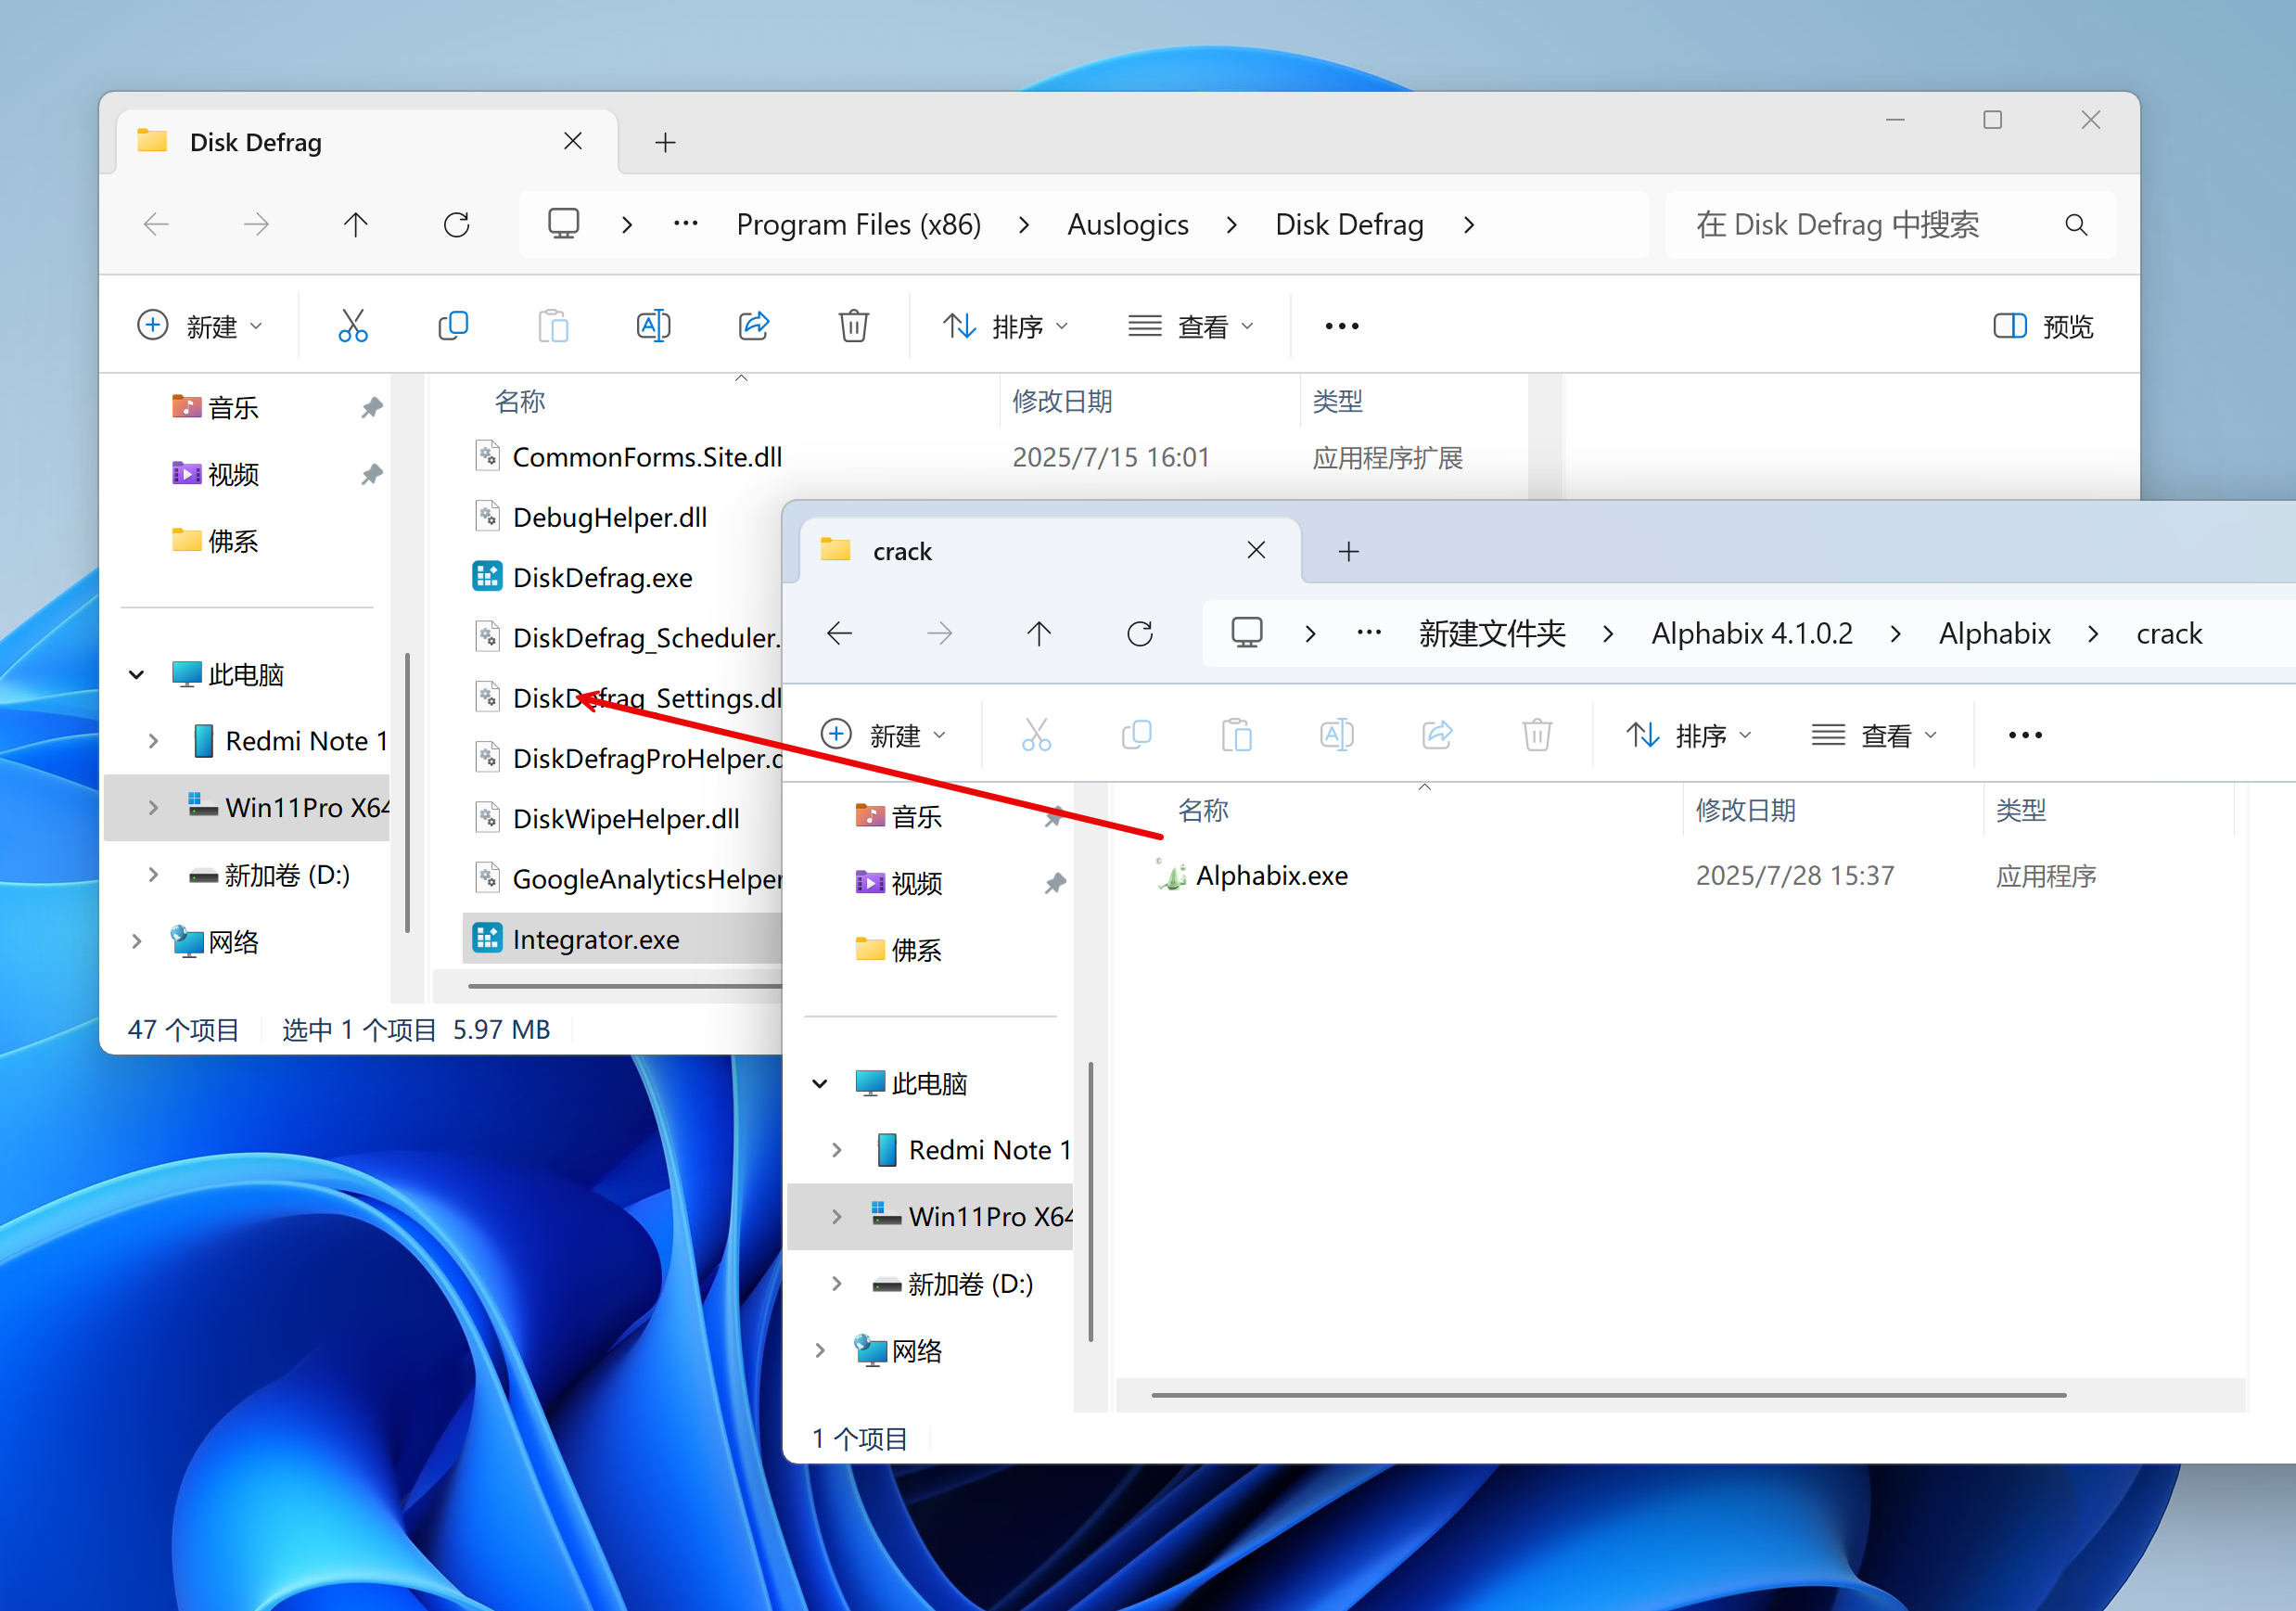Click the Share icon in Disk Defrag toolbar

[753, 326]
